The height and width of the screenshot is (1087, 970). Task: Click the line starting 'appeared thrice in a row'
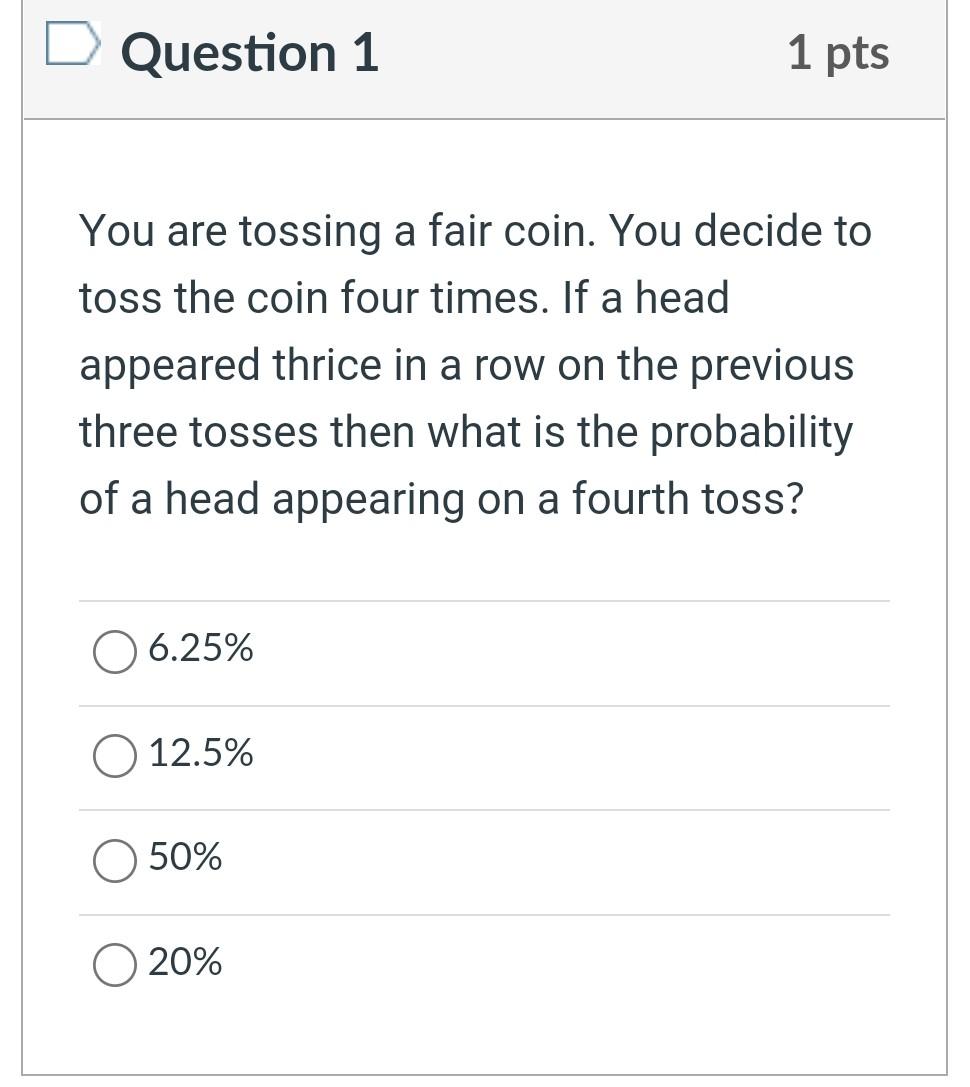[x=467, y=365]
